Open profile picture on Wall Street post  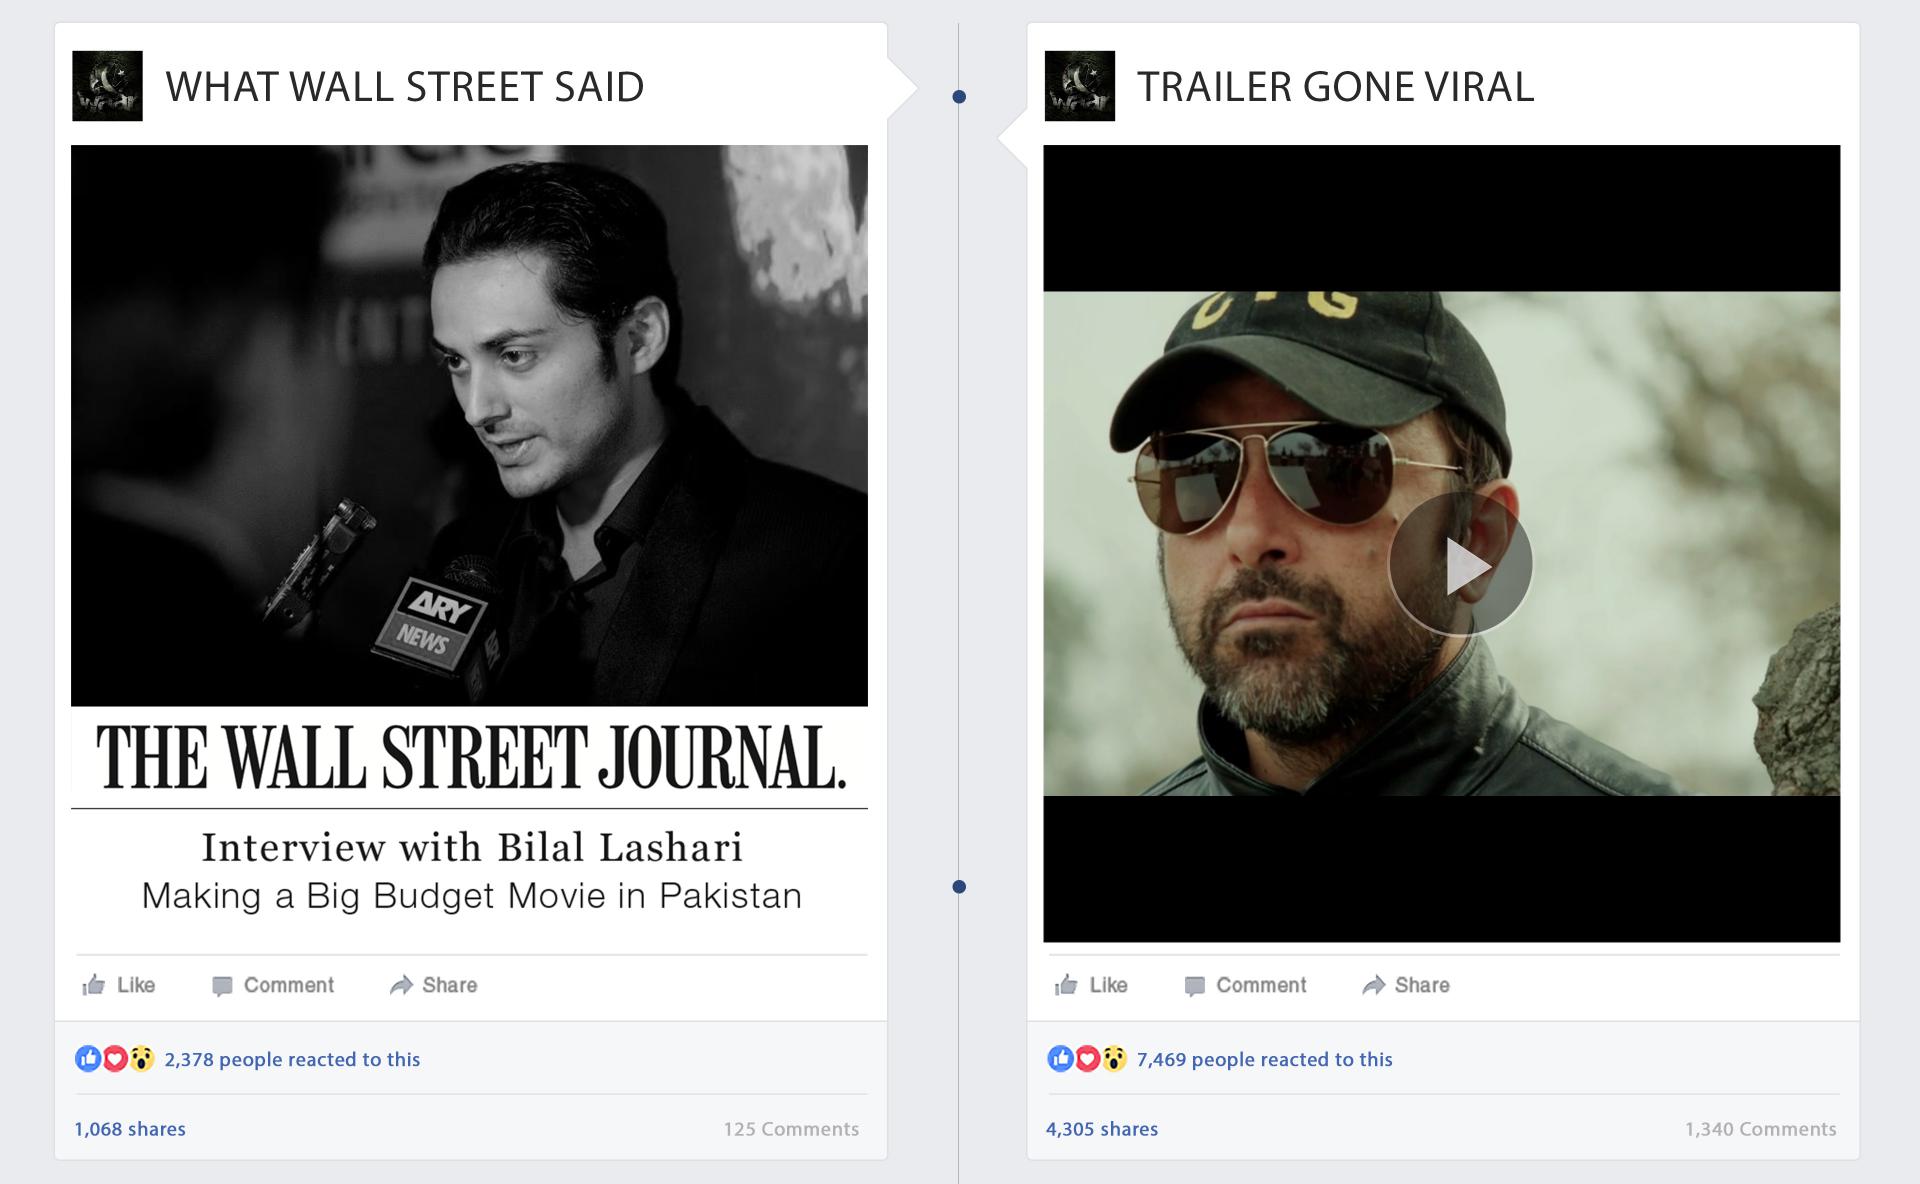click(x=107, y=86)
